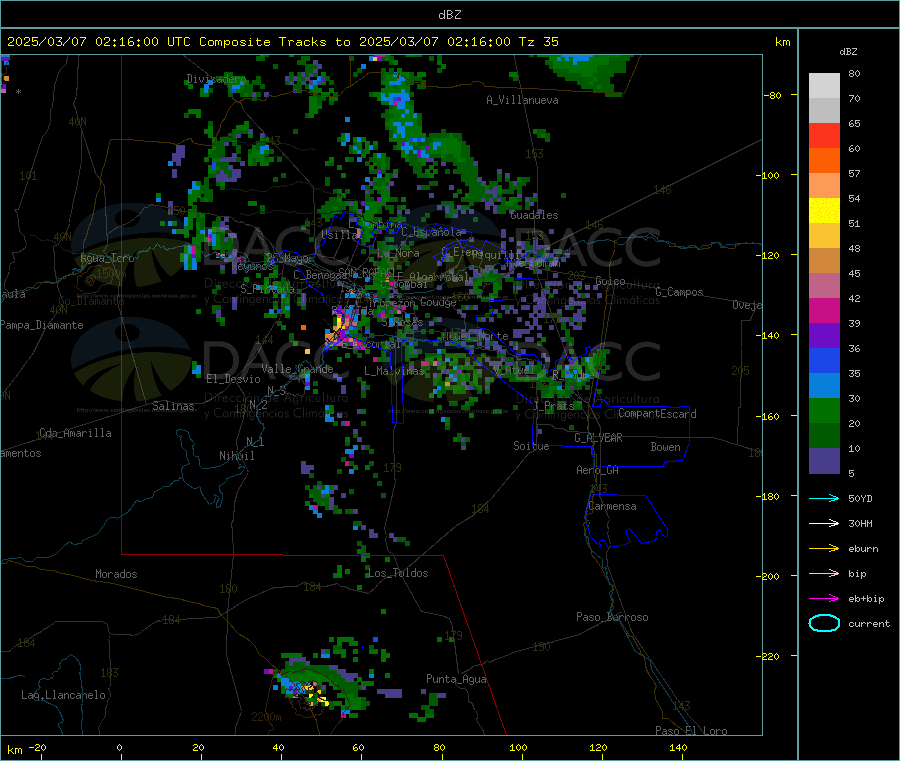Click the Paso_El_Loro map label
This screenshot has height=761, width=900.
pos(691,731)
